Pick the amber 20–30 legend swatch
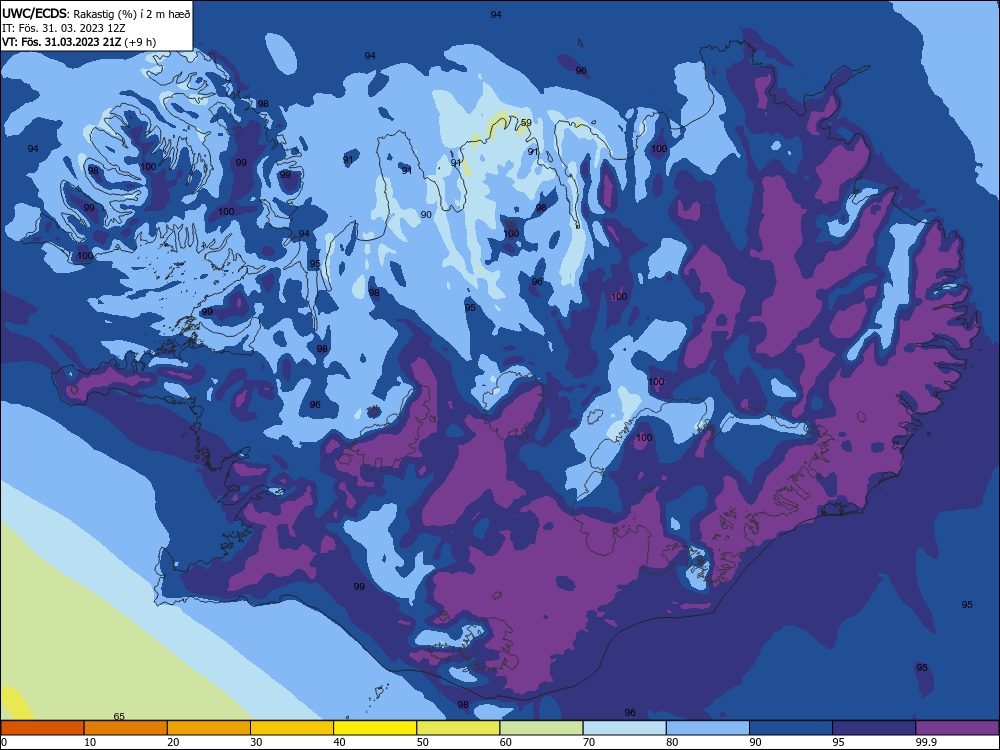The height and width of the screenshot is (750, 1000). 209,728
